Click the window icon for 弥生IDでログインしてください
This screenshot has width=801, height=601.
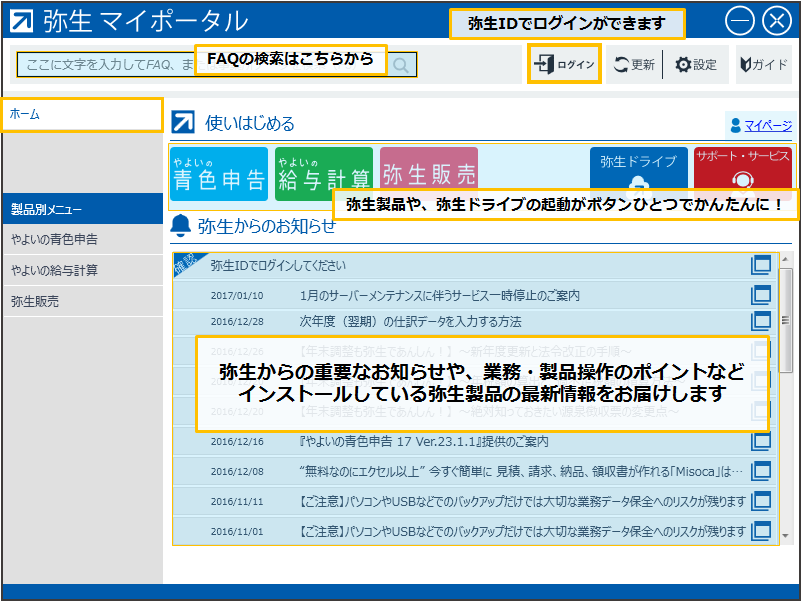click(761, 265)
